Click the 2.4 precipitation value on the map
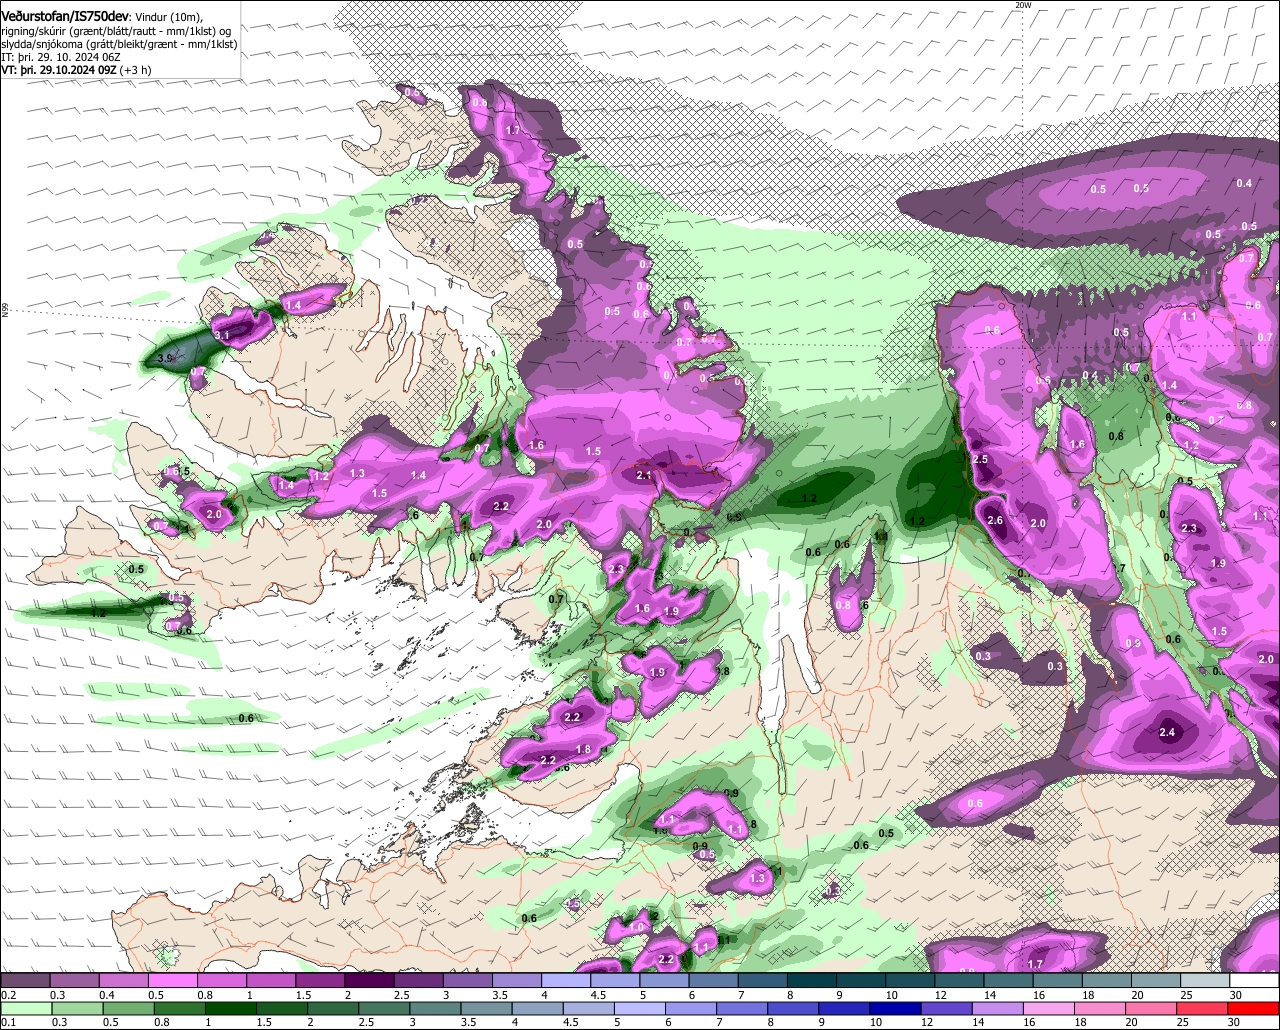Image resolution: width=1280 pixels, height=1030 pixels. [1167, 732]
